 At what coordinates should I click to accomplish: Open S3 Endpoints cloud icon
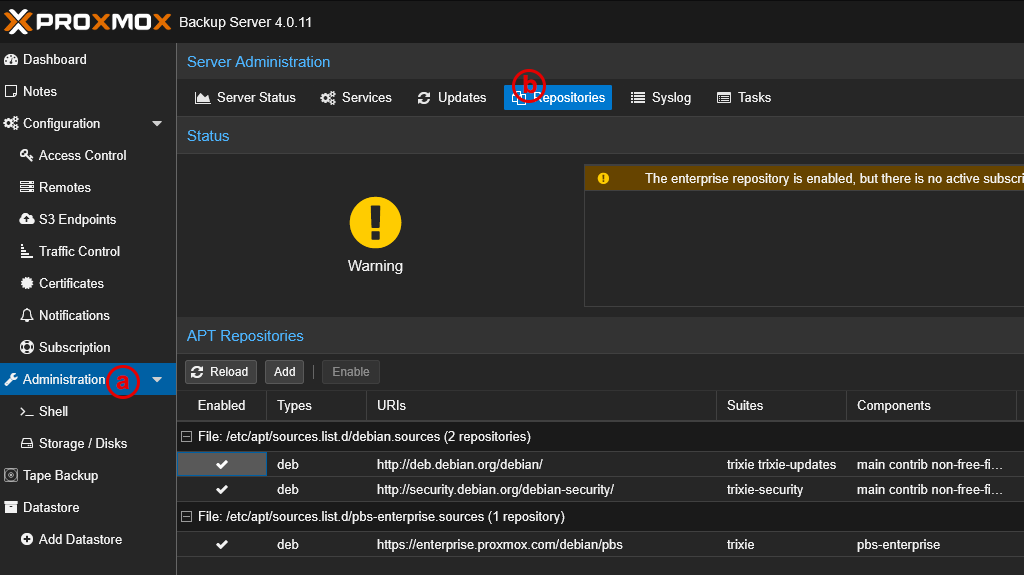[x=27, y=220]
